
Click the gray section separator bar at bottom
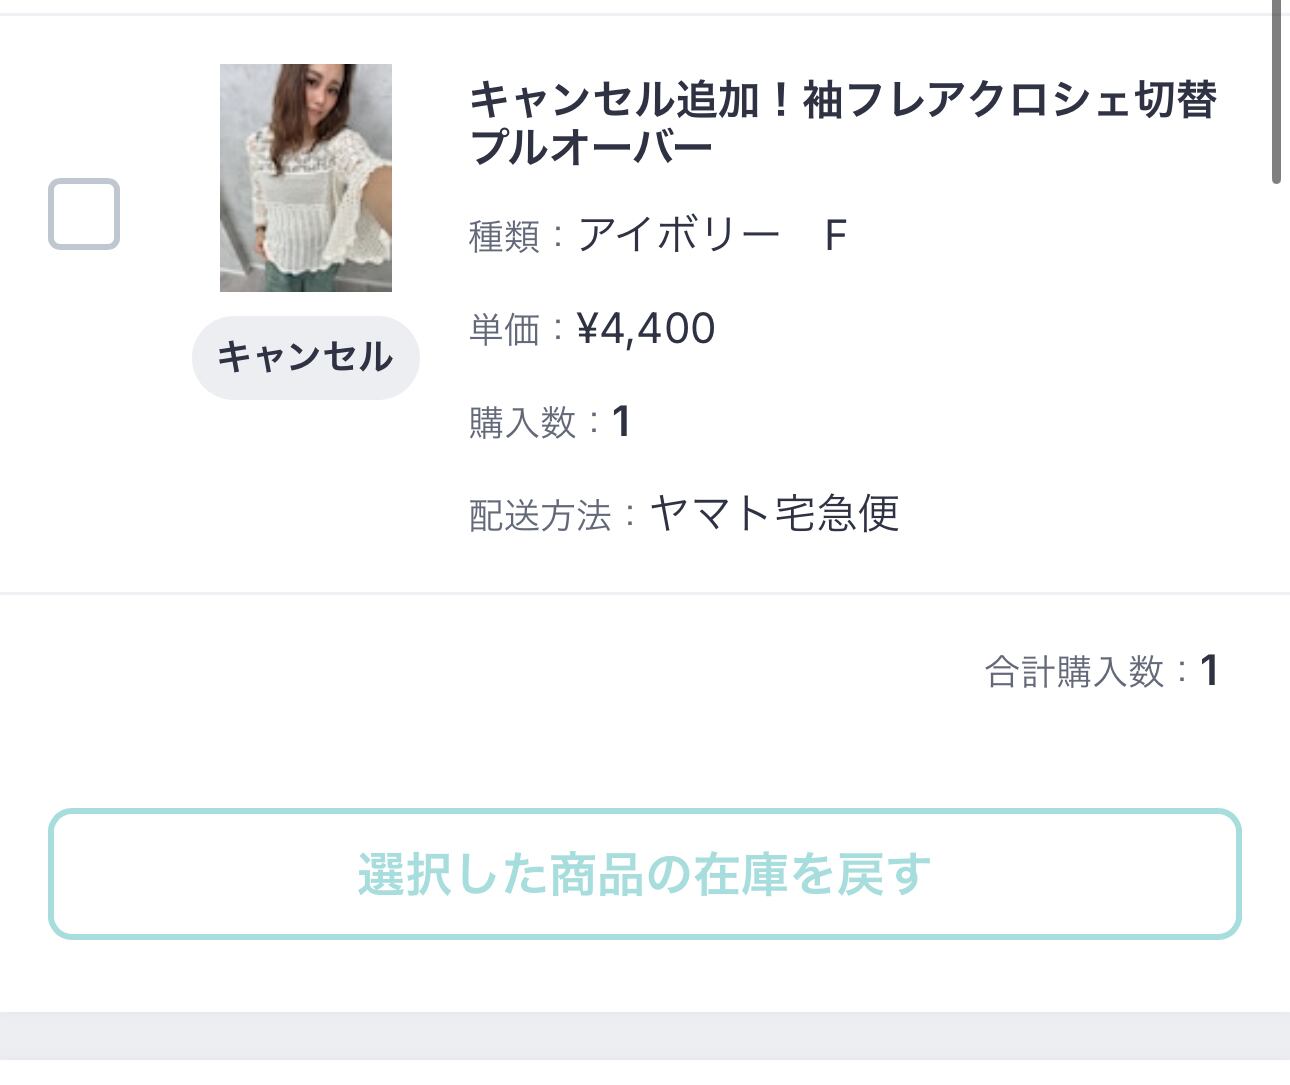click(645, 1036)
